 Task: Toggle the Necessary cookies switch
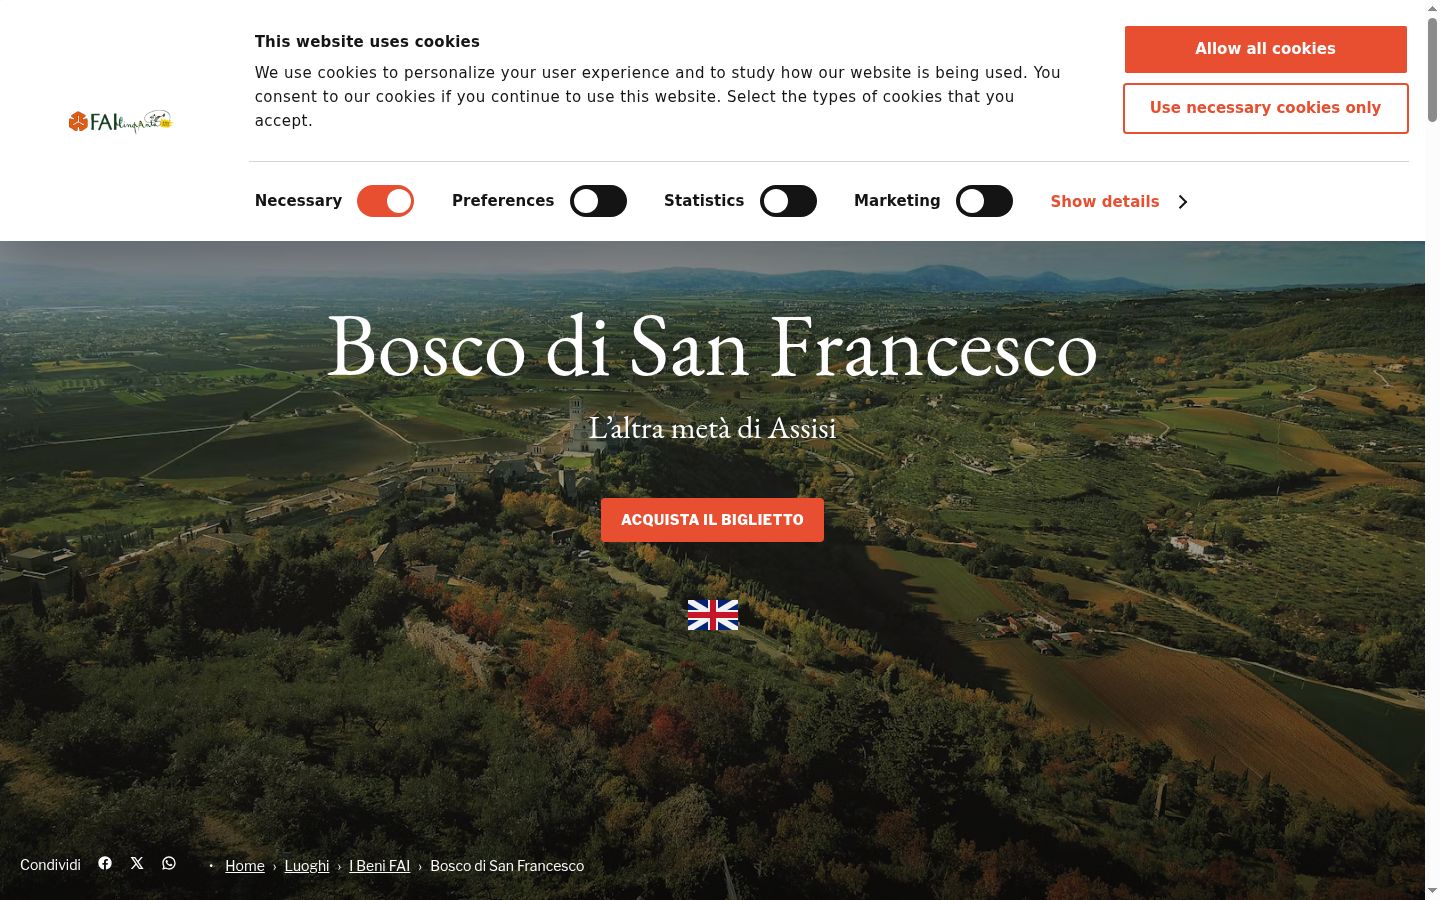coord(385,201)
